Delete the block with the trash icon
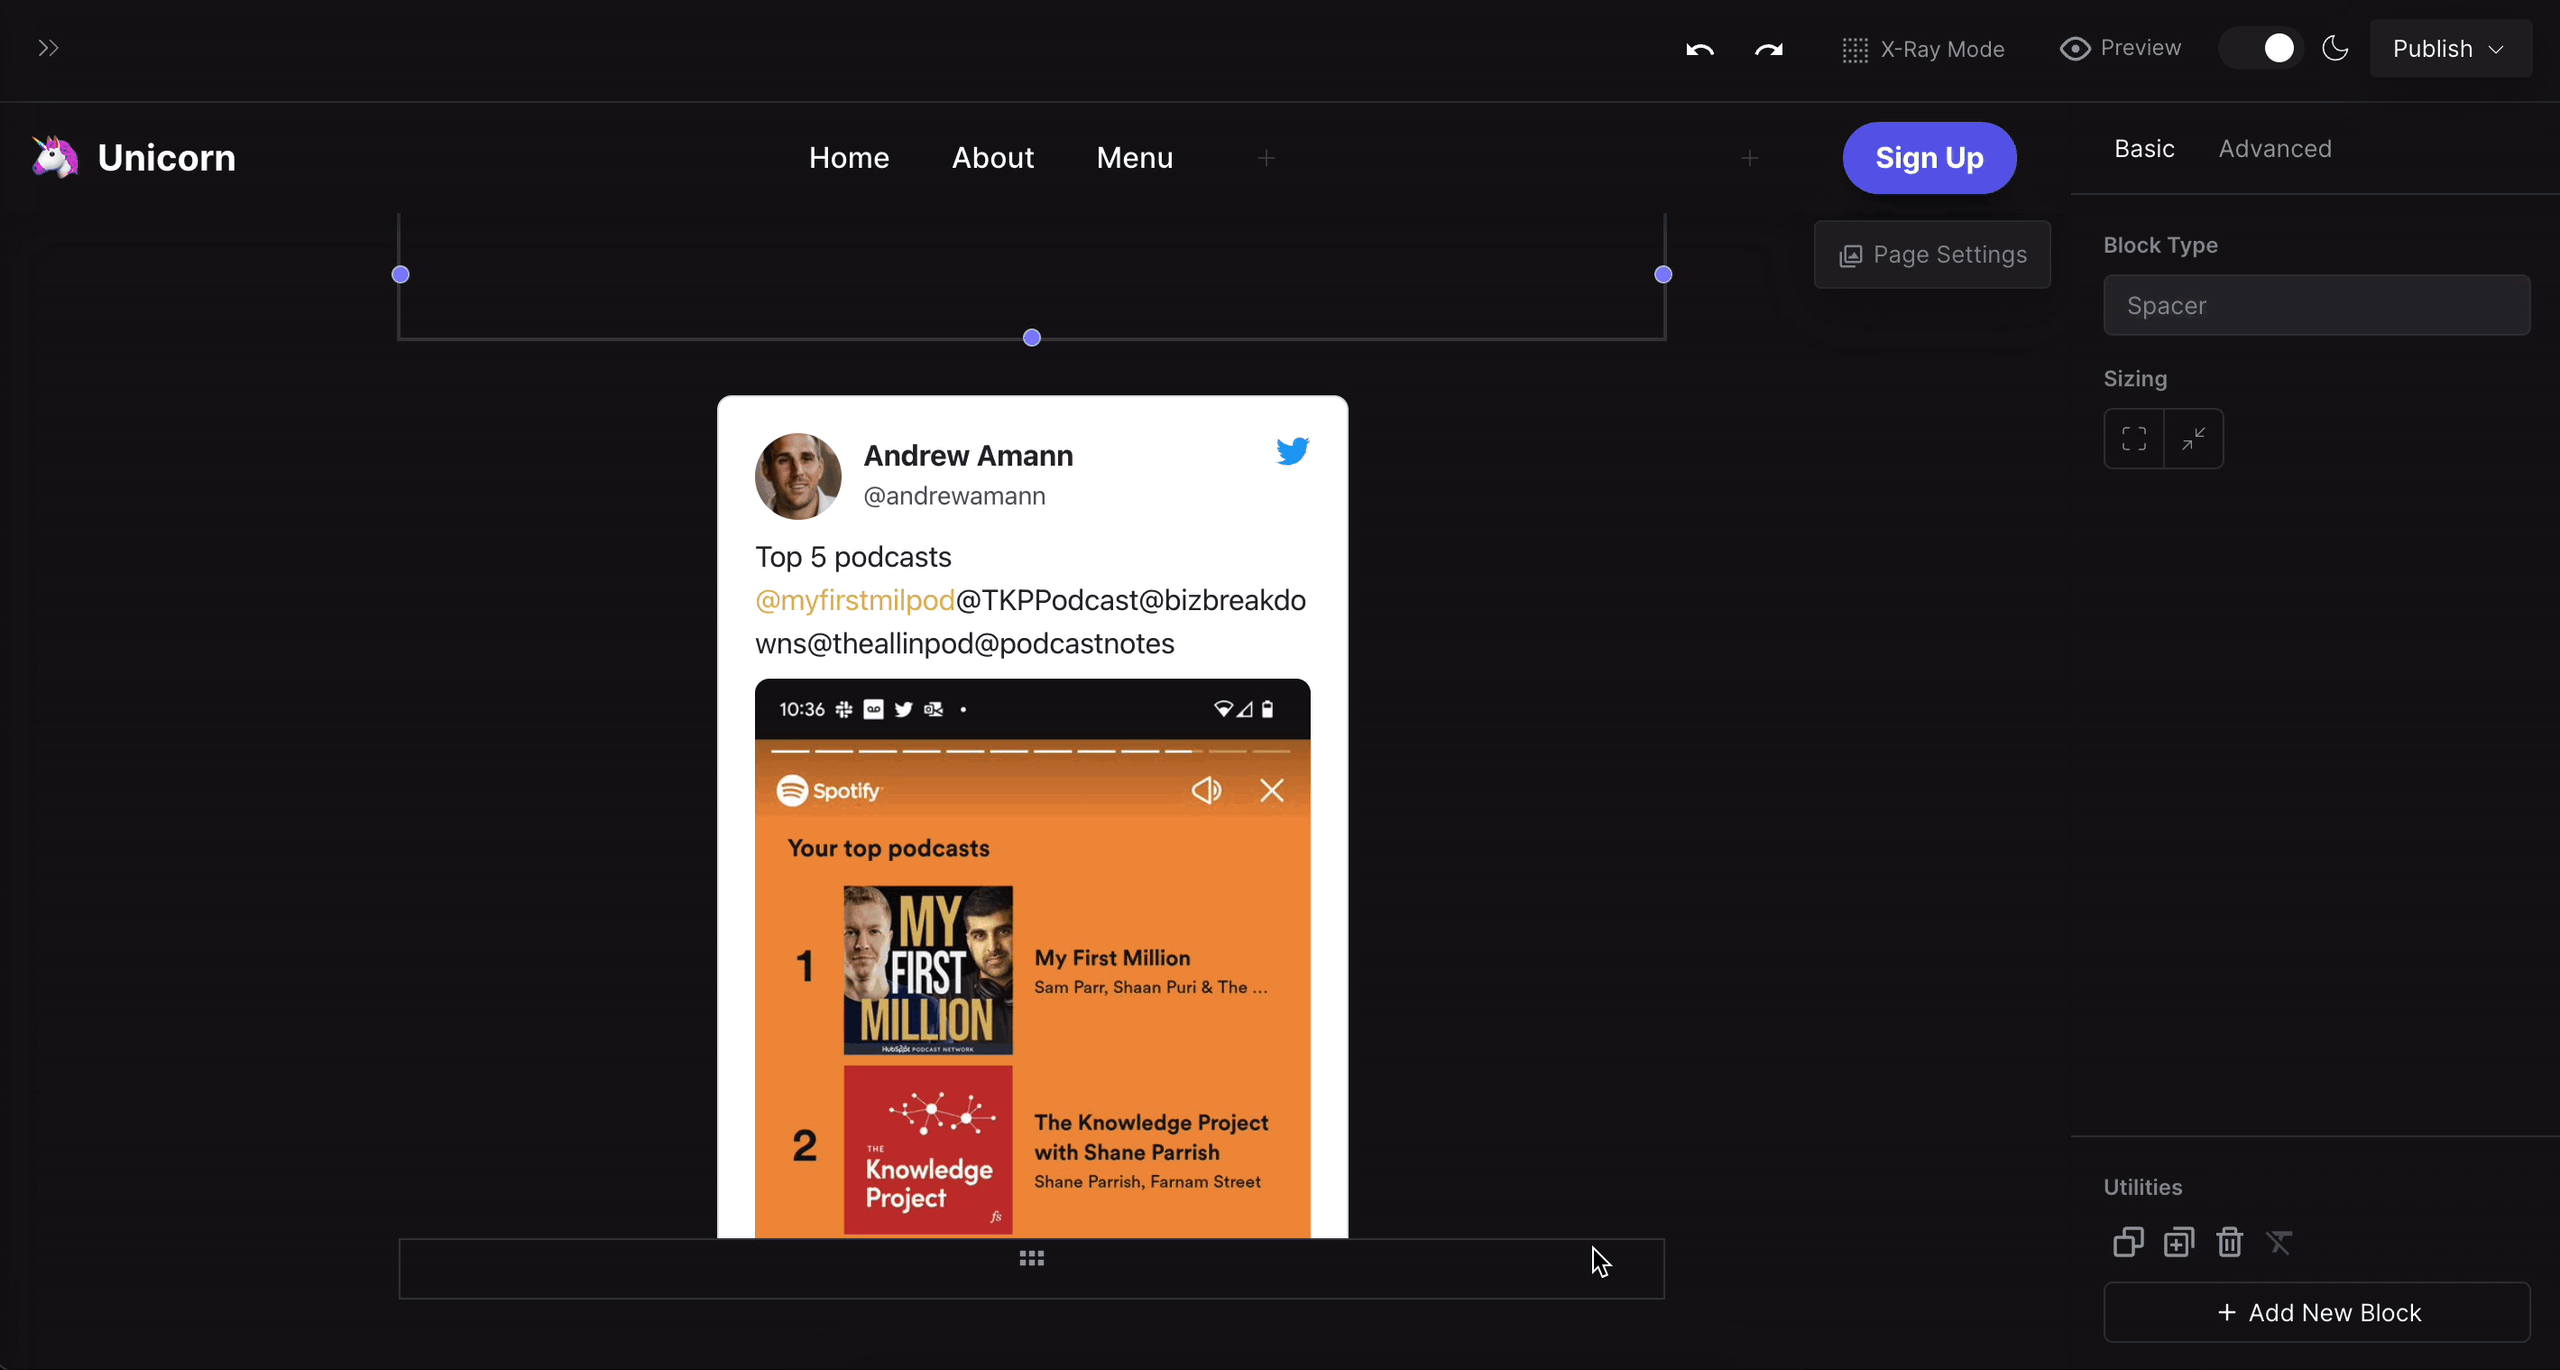This screenshot has height=1370, width=2560. [x=2230, y=1242]
